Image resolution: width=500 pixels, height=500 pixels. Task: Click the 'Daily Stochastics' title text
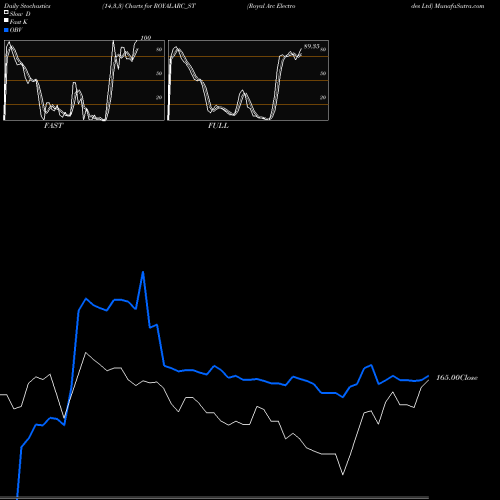[x=27, y=6]
